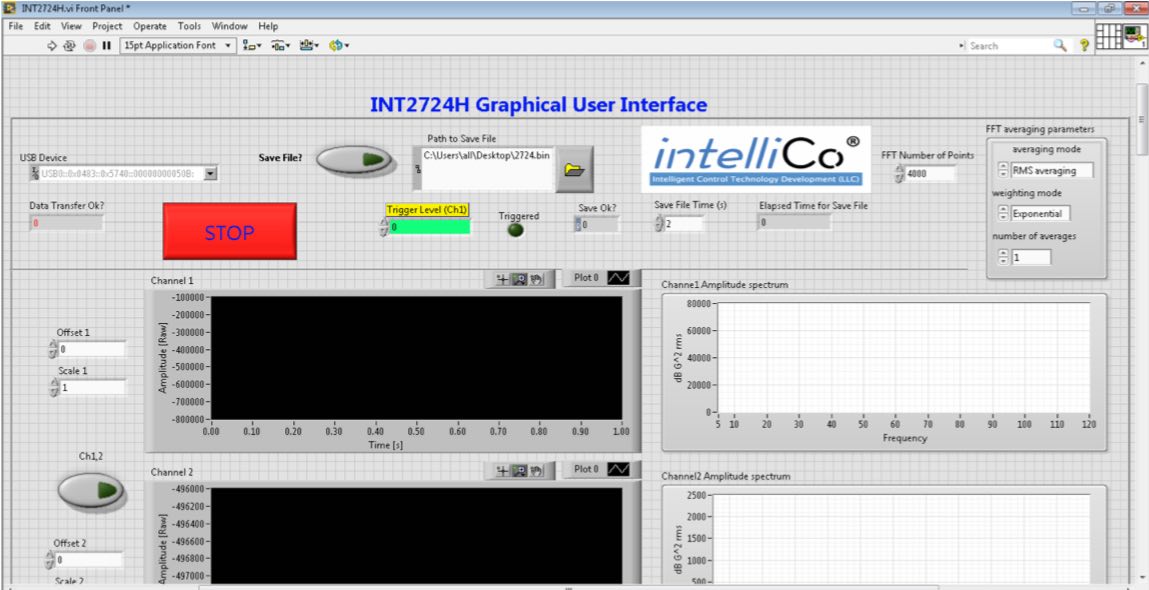Open the 15pt Application Font dropdown
This screenshot has width=1149, height=590.
tap(178, 46)
